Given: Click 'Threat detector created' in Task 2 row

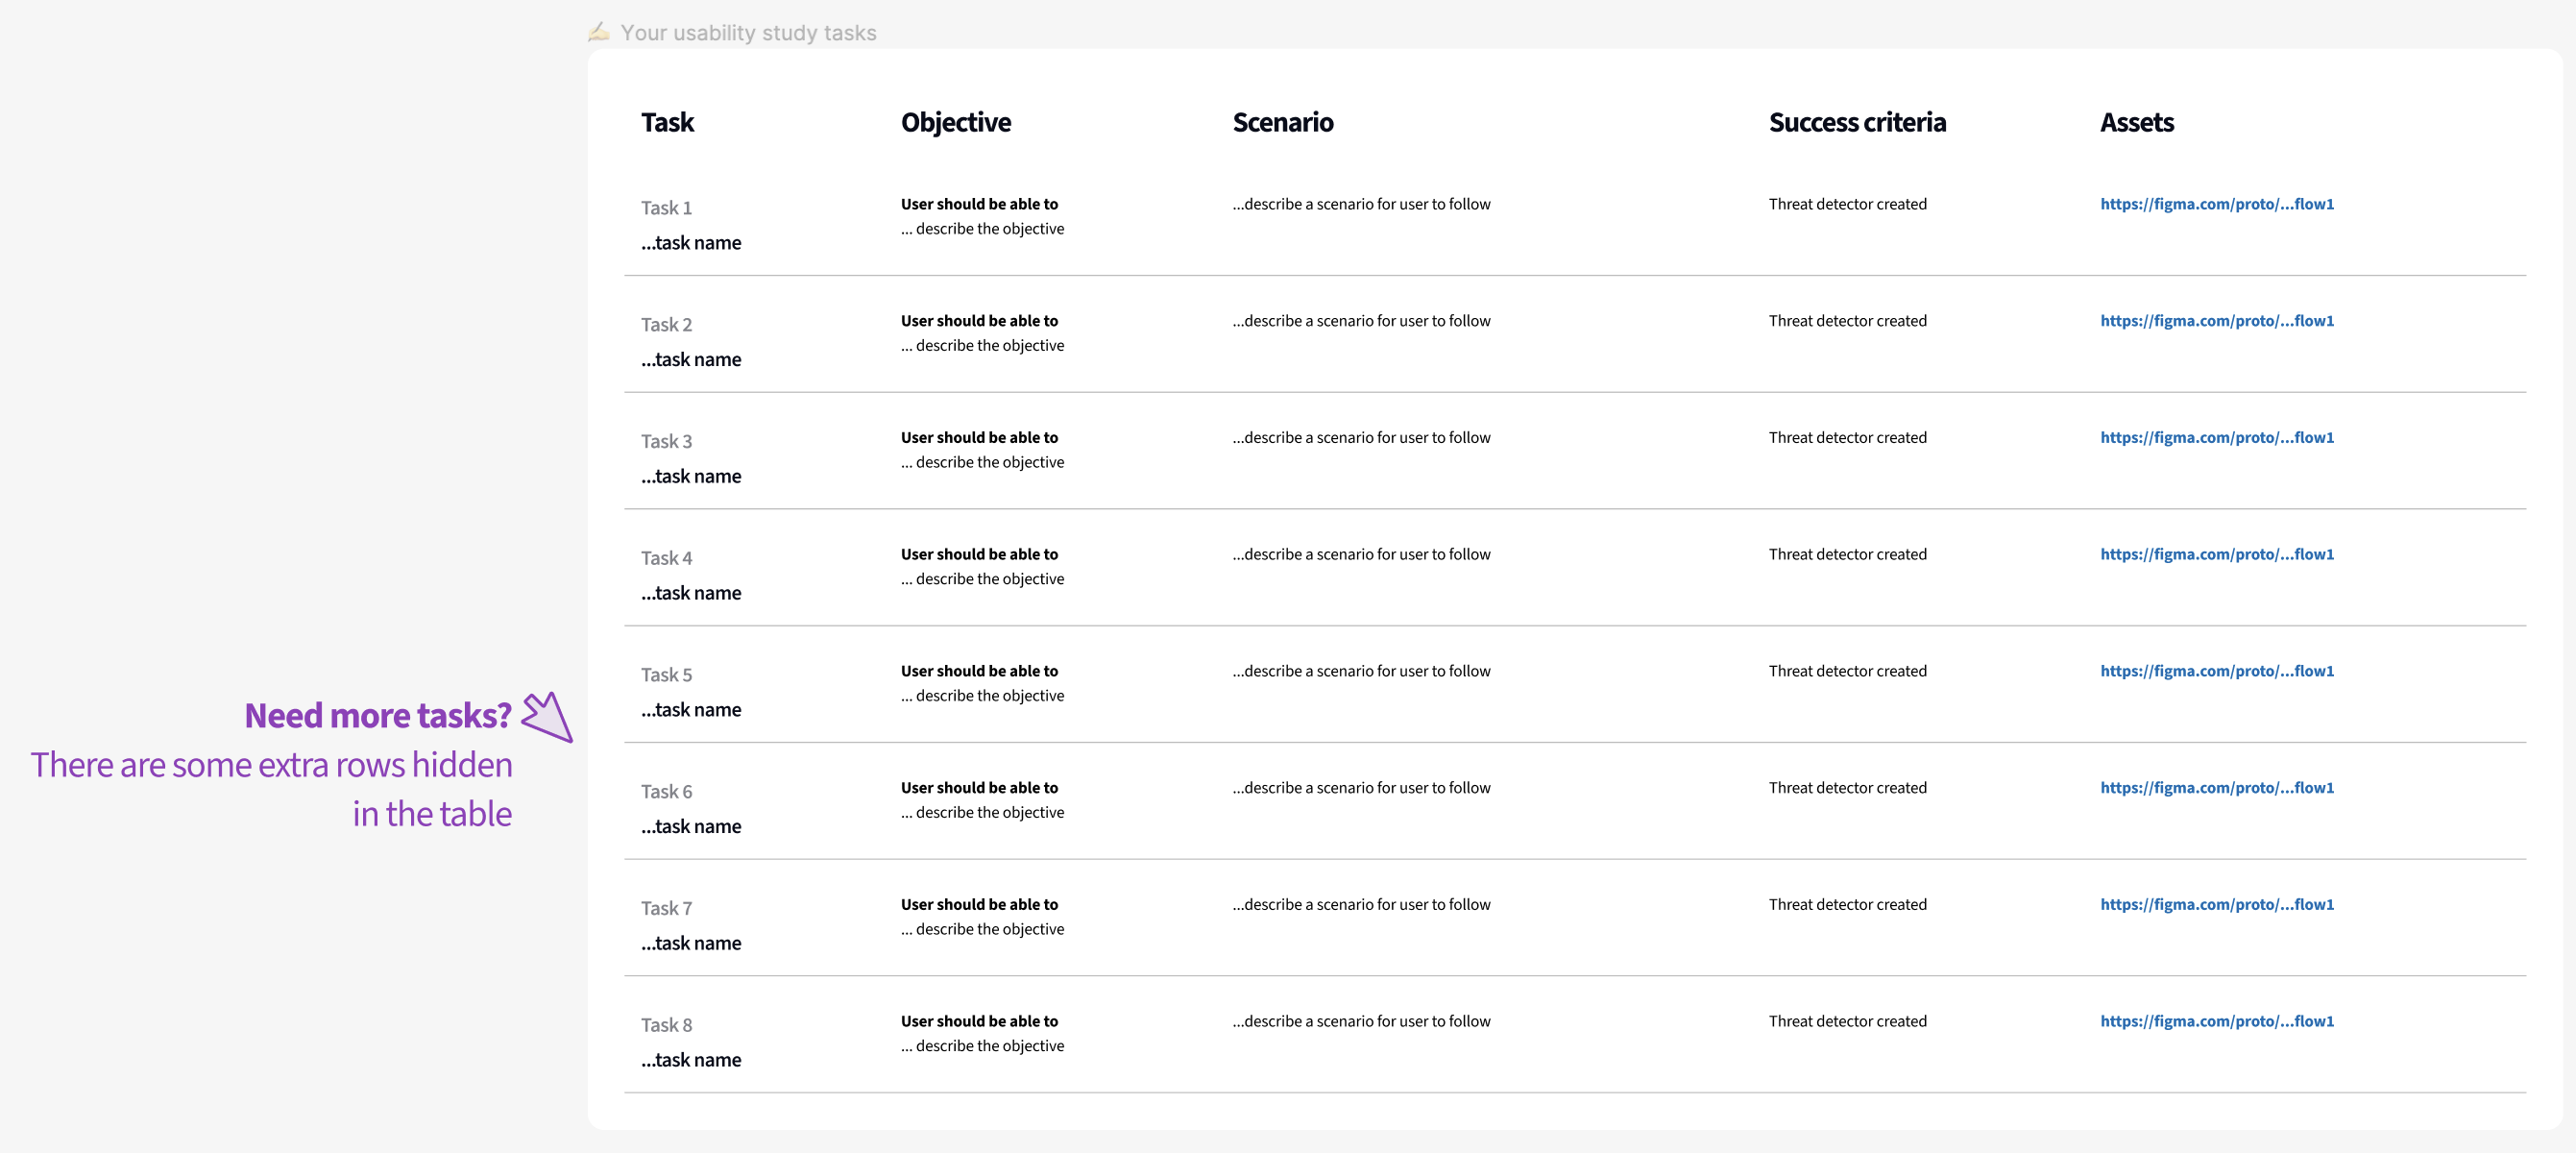Looking at the screenshot, I should click(1847, 321).
